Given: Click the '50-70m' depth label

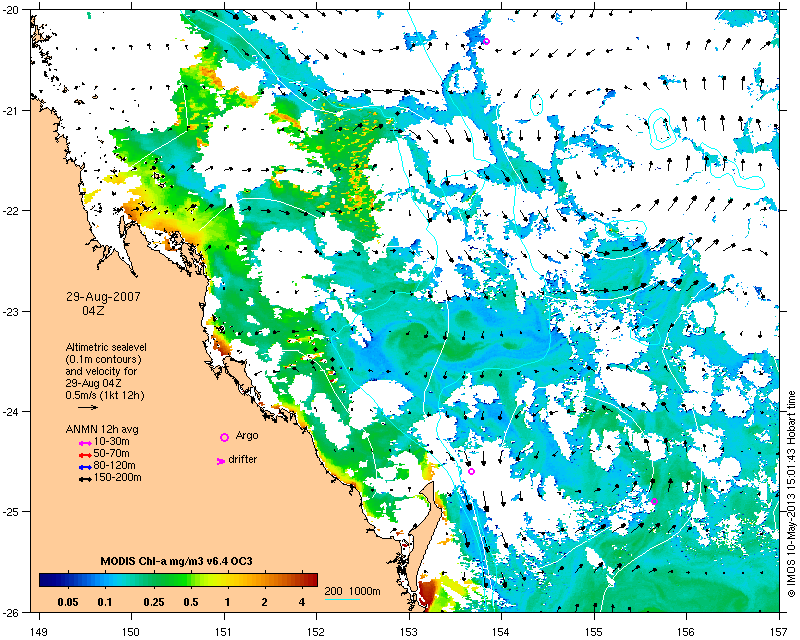Looking at the screenshot, I should 111,454.
